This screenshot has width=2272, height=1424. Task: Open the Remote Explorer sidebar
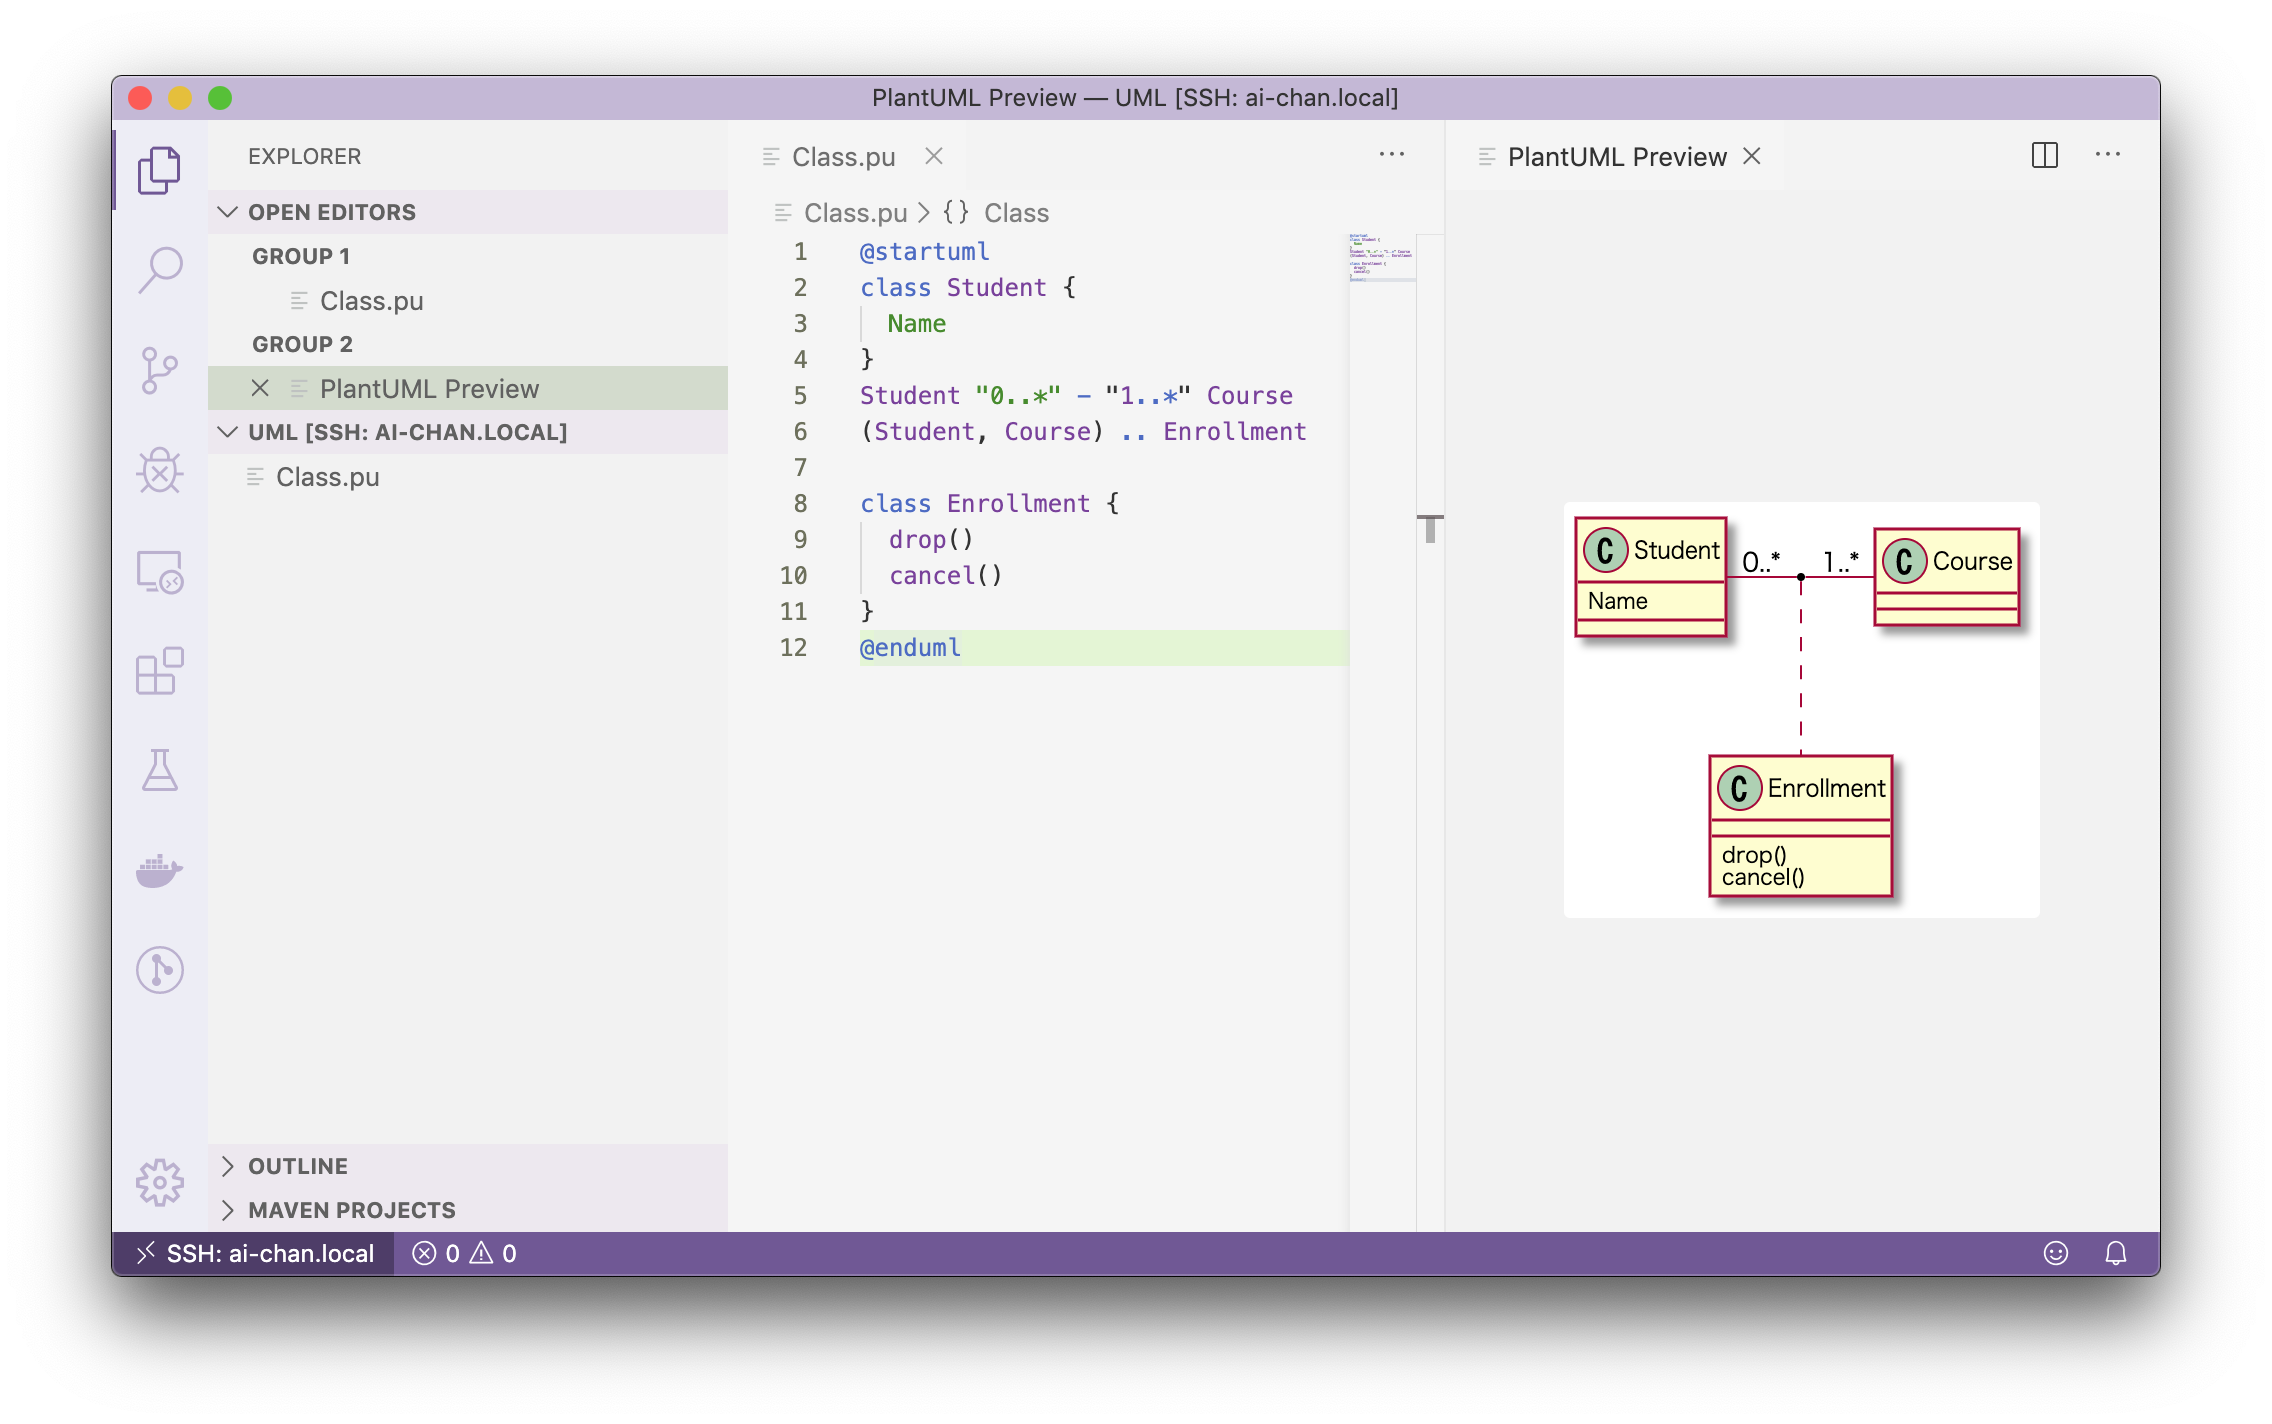[160, 572]
